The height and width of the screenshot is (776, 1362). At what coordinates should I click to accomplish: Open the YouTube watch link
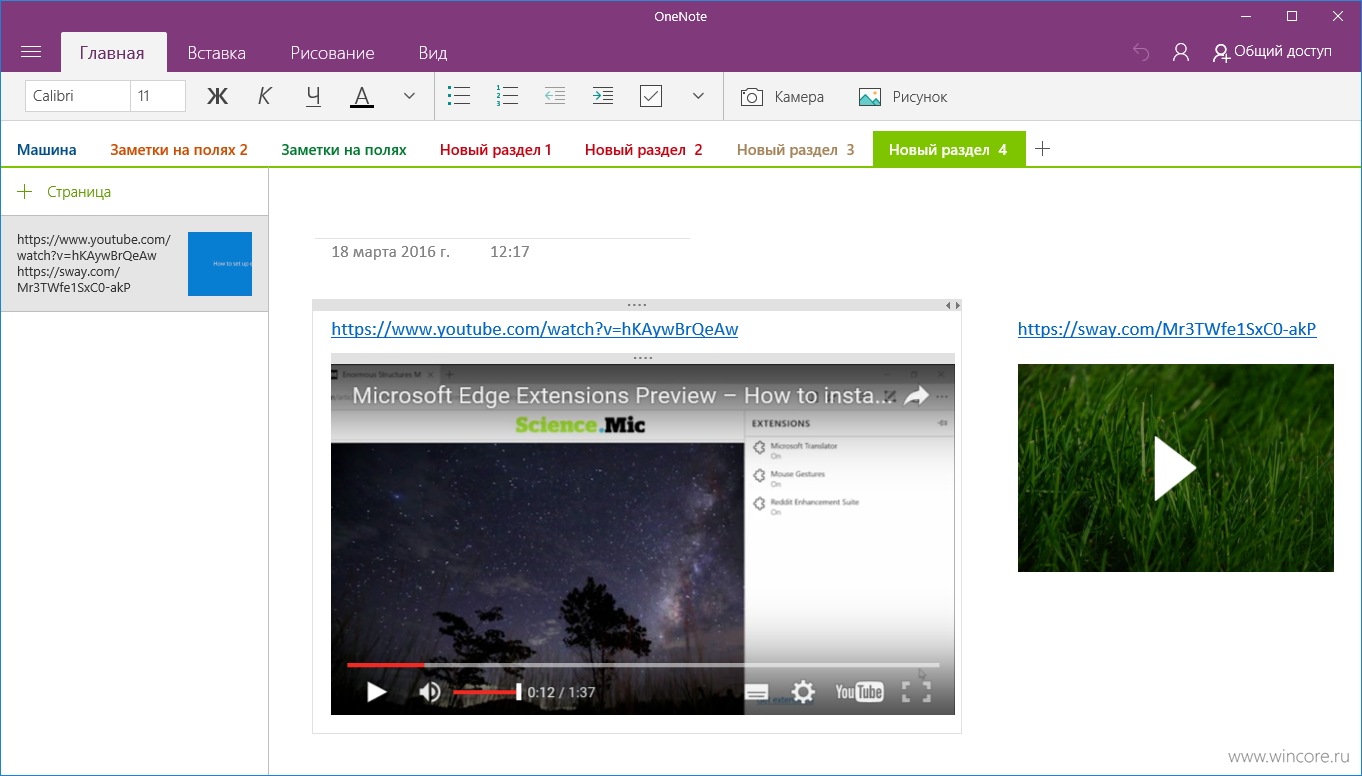pyautogui.click(x=535, y=329)
